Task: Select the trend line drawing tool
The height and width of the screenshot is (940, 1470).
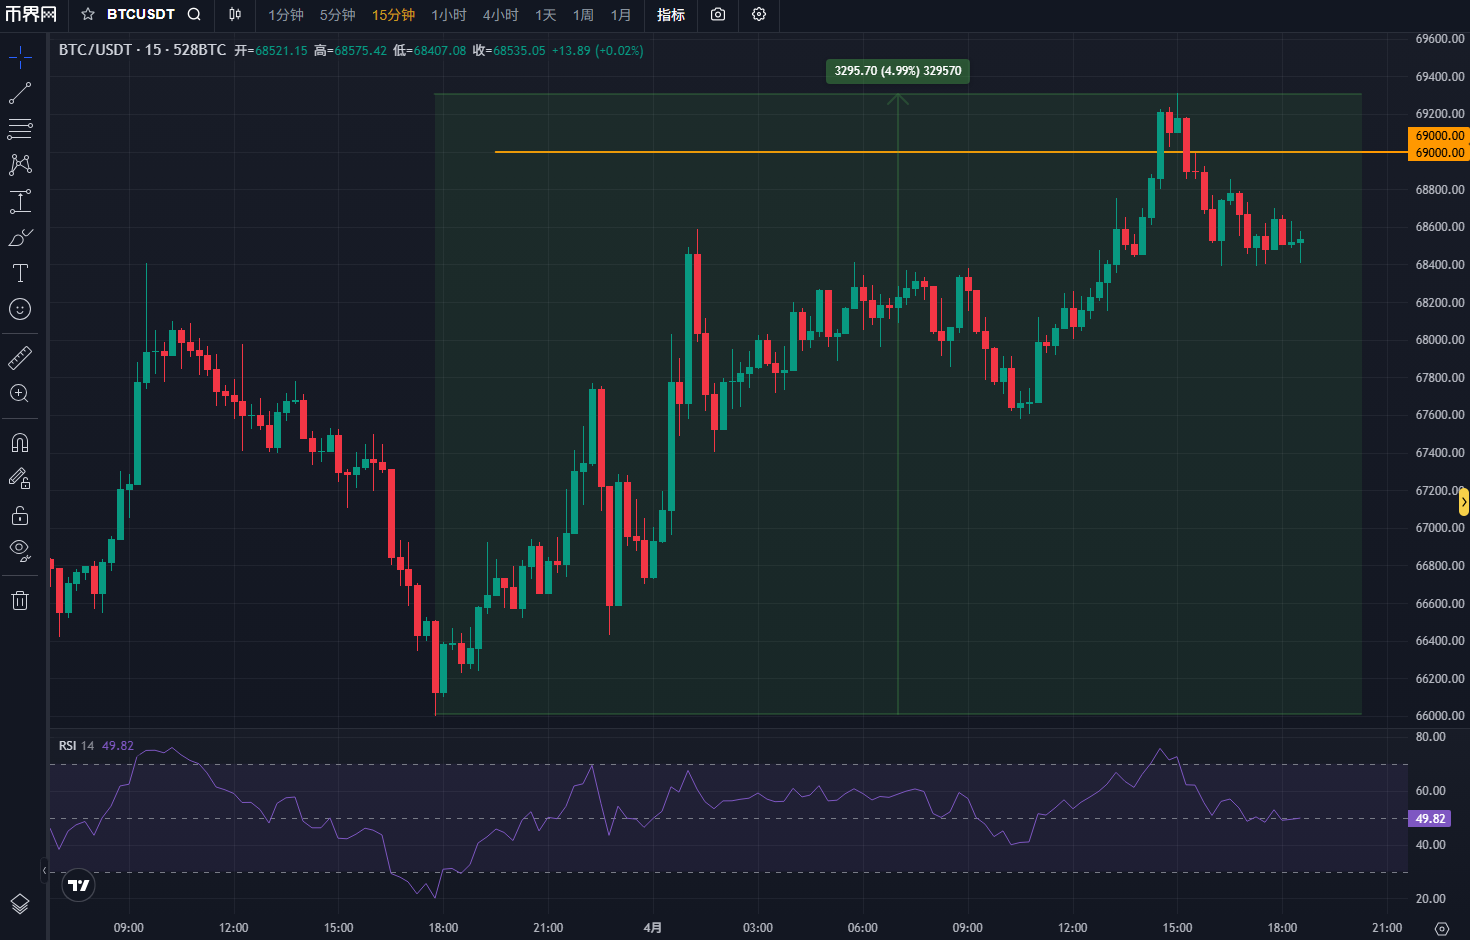Action: (20, 93)
